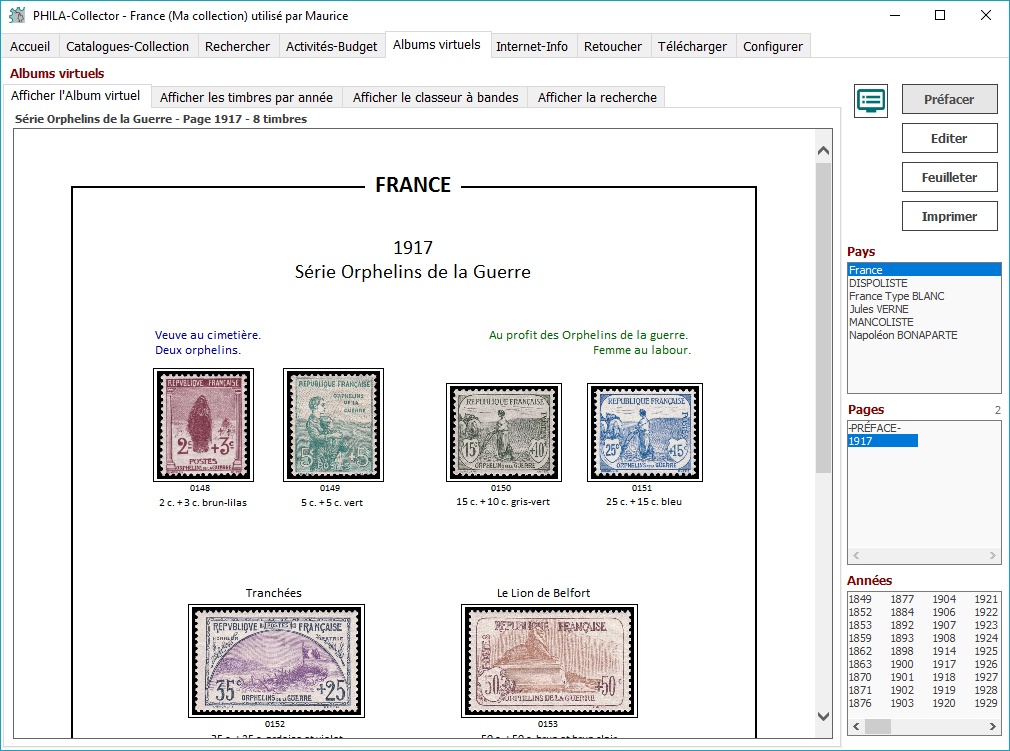Screen dimensions: 1010x751
Task: Select France in the Pays list
Action: click(924, 270)
